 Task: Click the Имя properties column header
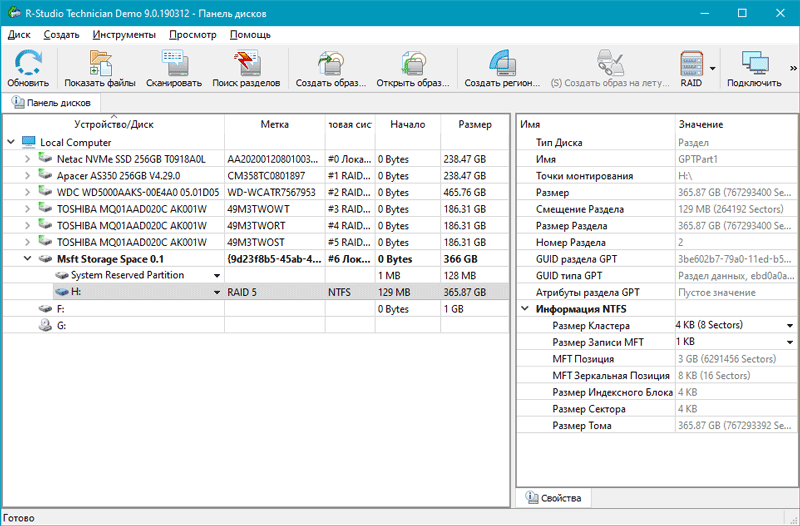tap(596, 124)
